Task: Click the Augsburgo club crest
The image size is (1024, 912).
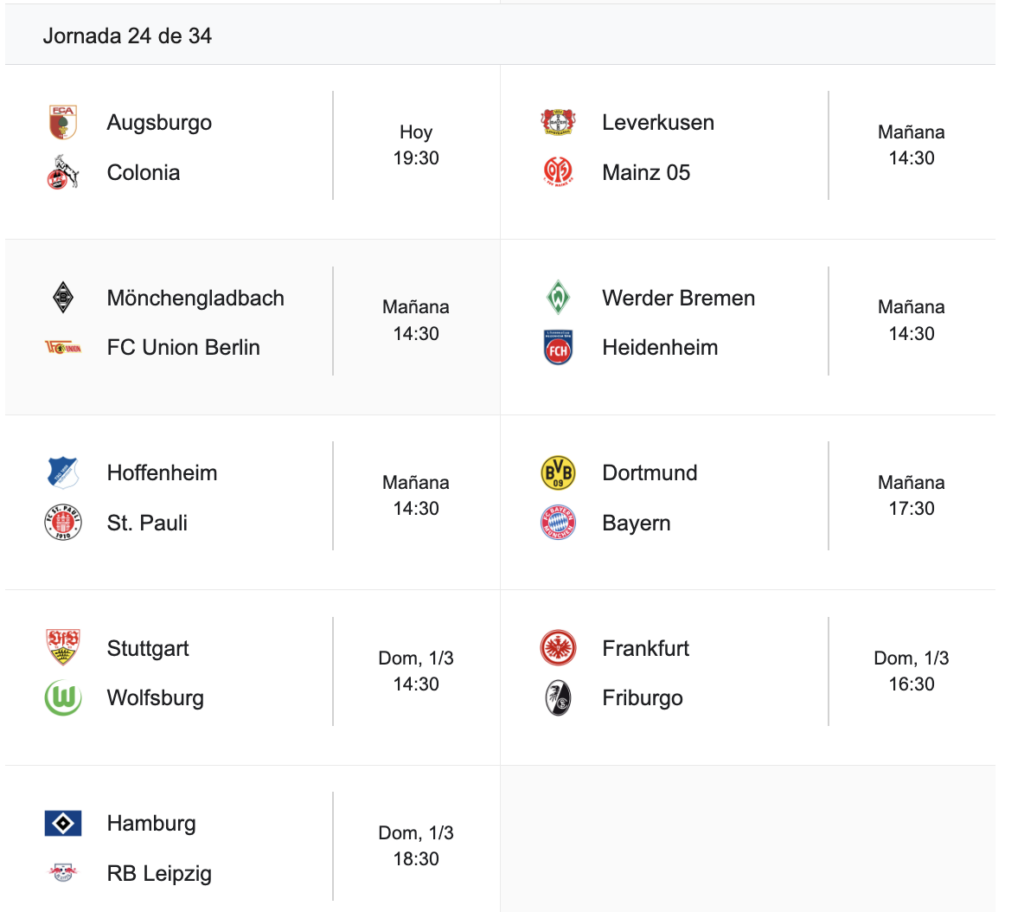Action: coord(63,122)
